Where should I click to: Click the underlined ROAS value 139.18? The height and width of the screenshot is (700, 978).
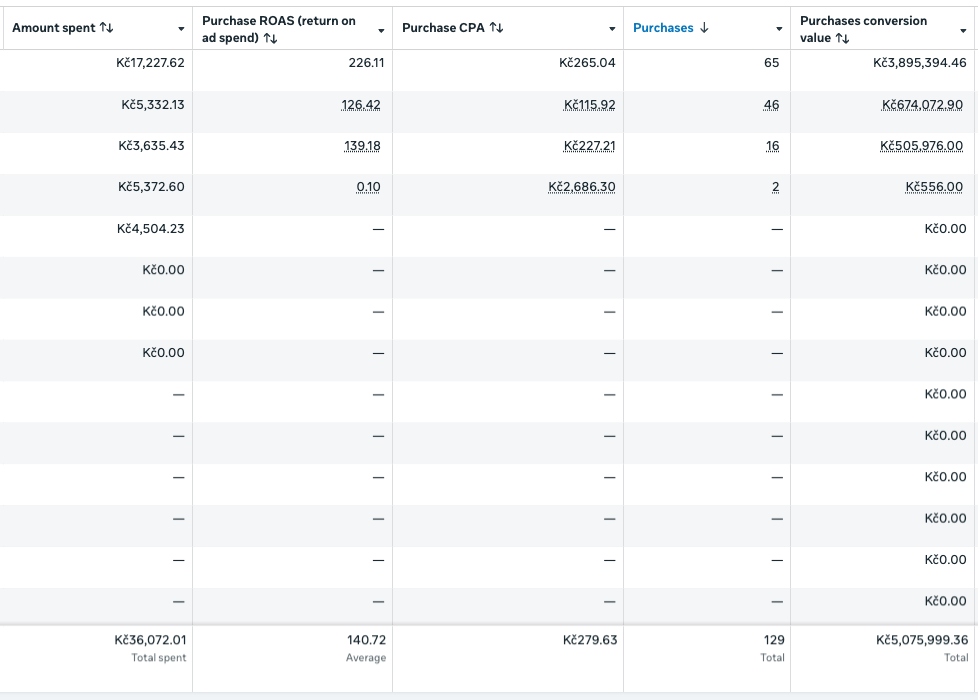362,146
